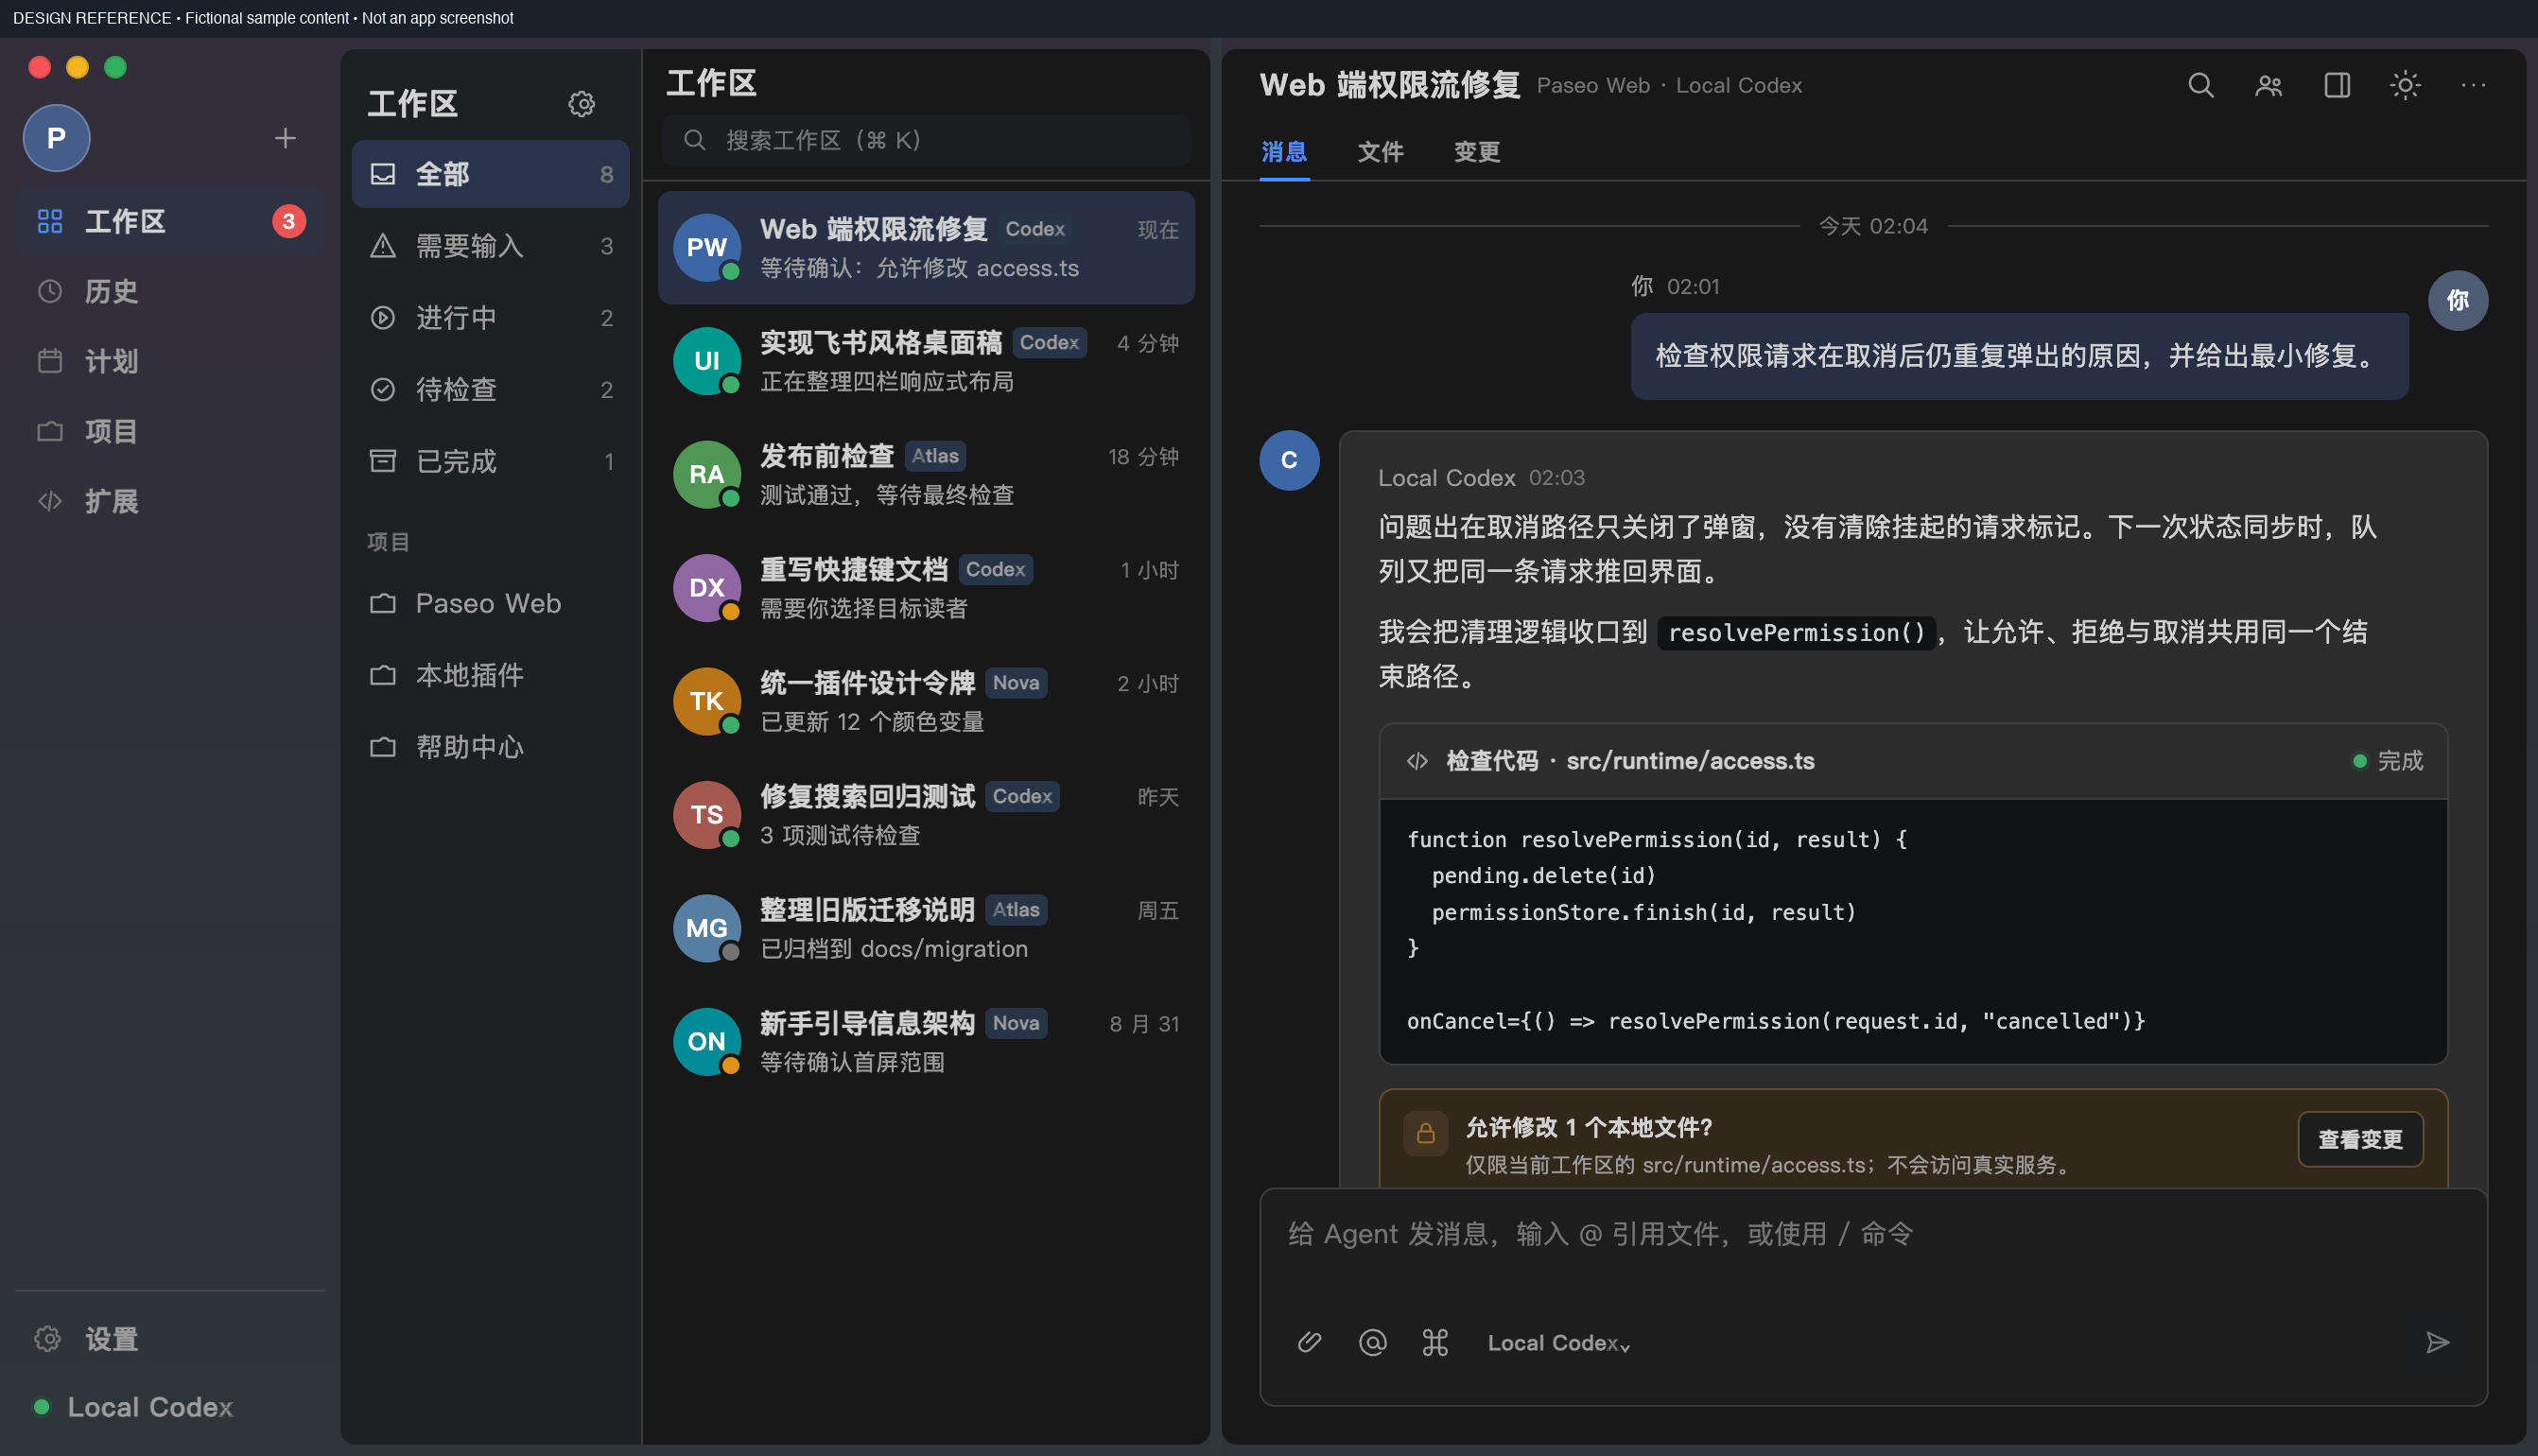Viewport: 2538px width, 1456px height.
Task: Click the red 3 badge on 工作区
Action: click(289, 221)
